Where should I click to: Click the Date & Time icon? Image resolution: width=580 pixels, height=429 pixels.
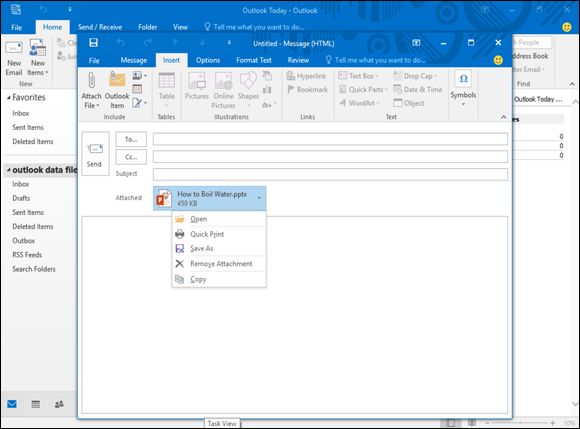point(397,89)
